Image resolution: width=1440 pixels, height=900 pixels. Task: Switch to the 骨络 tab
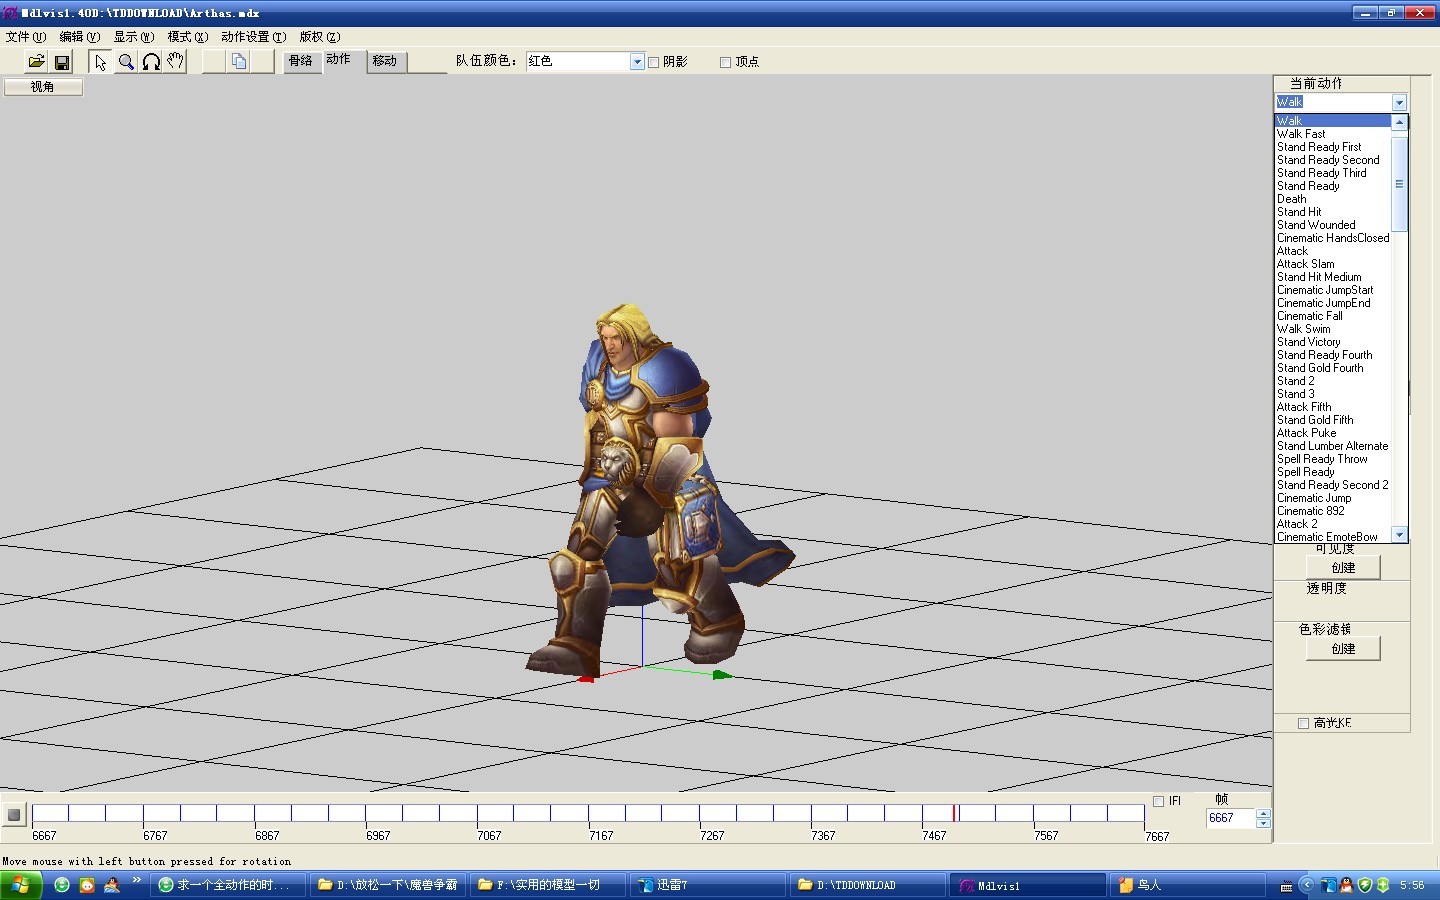(x=300, y=61)
